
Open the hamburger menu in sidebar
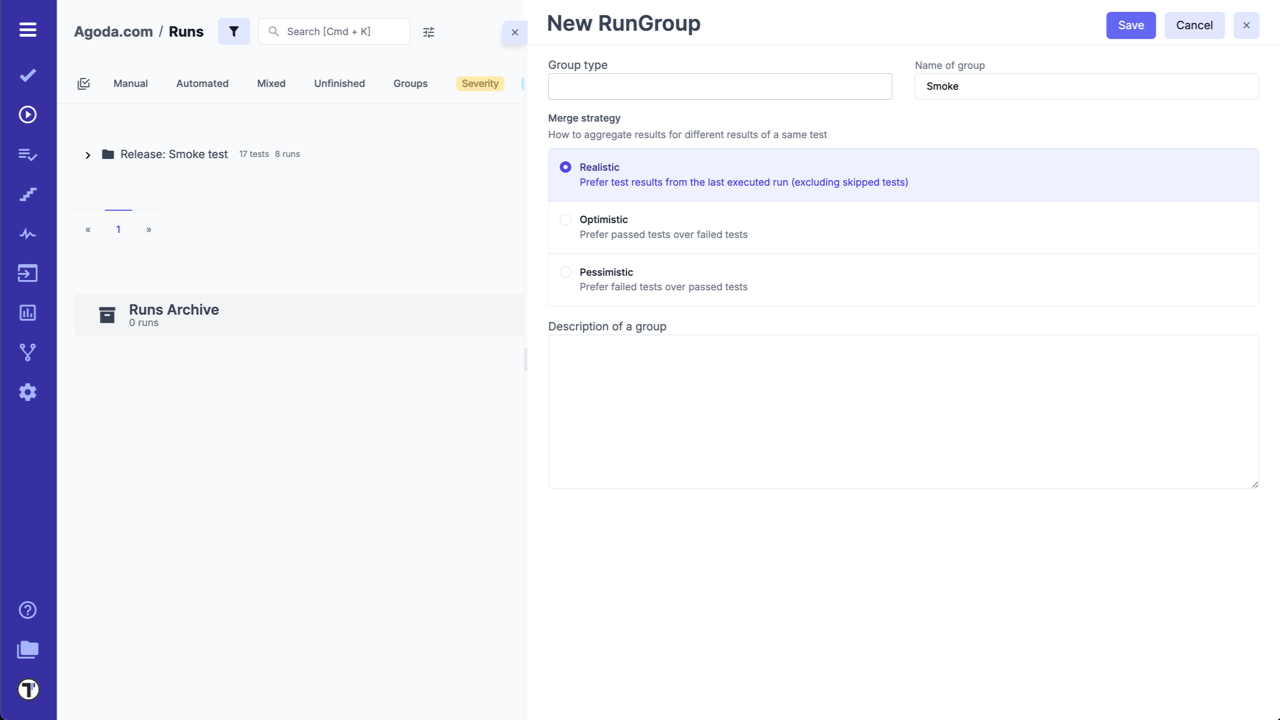pyautogui.click(x=28, y=30)
